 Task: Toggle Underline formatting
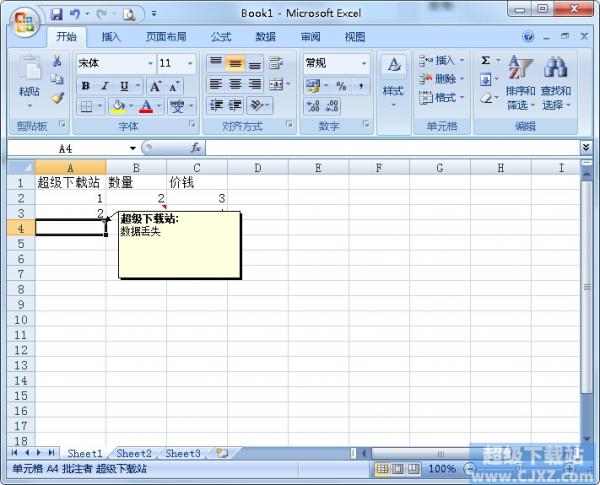(x=121, y=86)
